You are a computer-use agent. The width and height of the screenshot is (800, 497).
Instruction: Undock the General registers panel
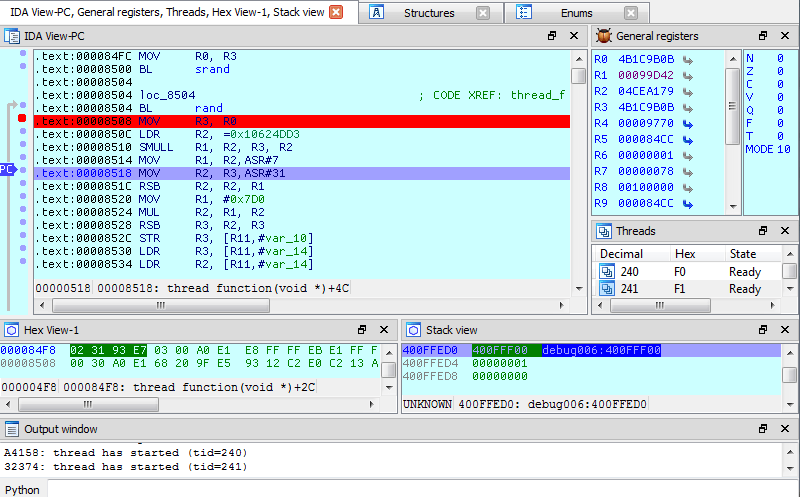tap(763, 36)
